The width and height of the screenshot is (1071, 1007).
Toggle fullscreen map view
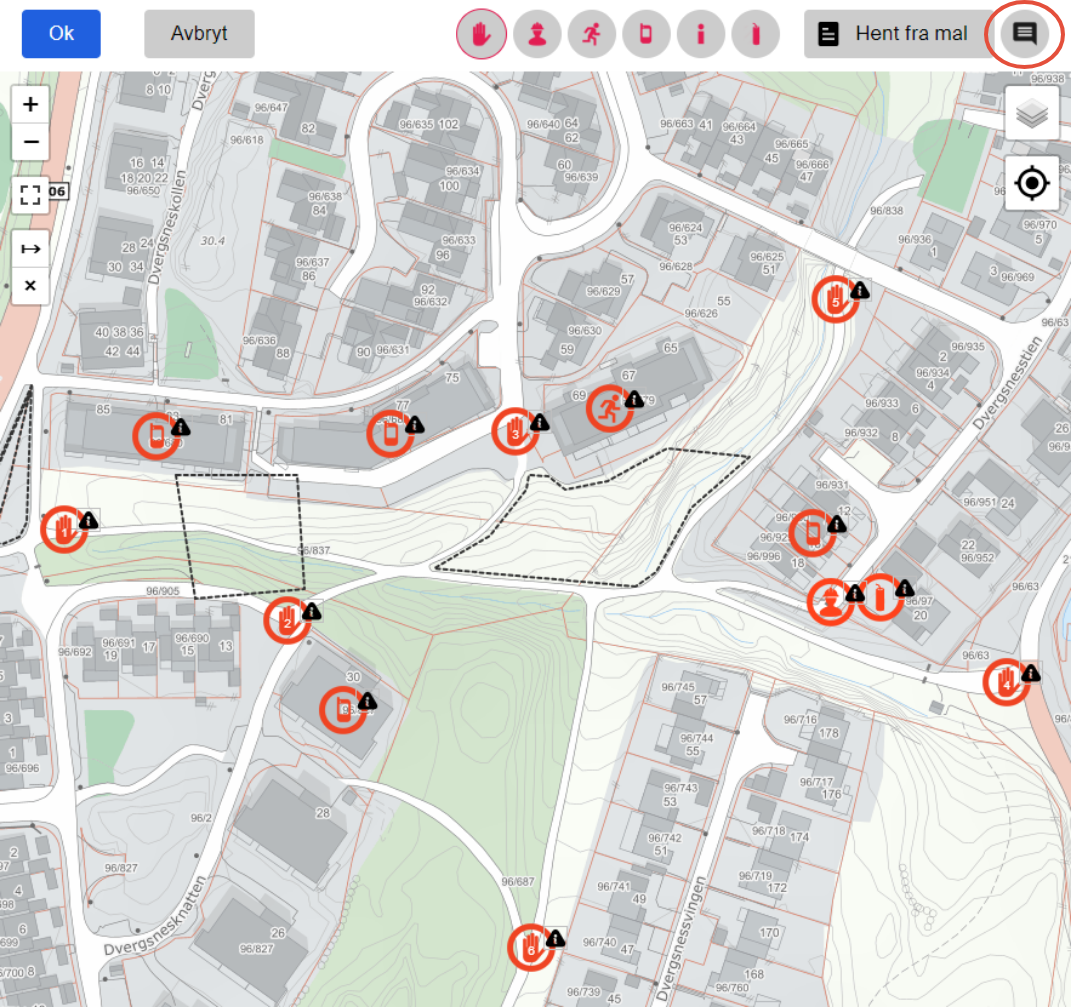tap(30, 195)
